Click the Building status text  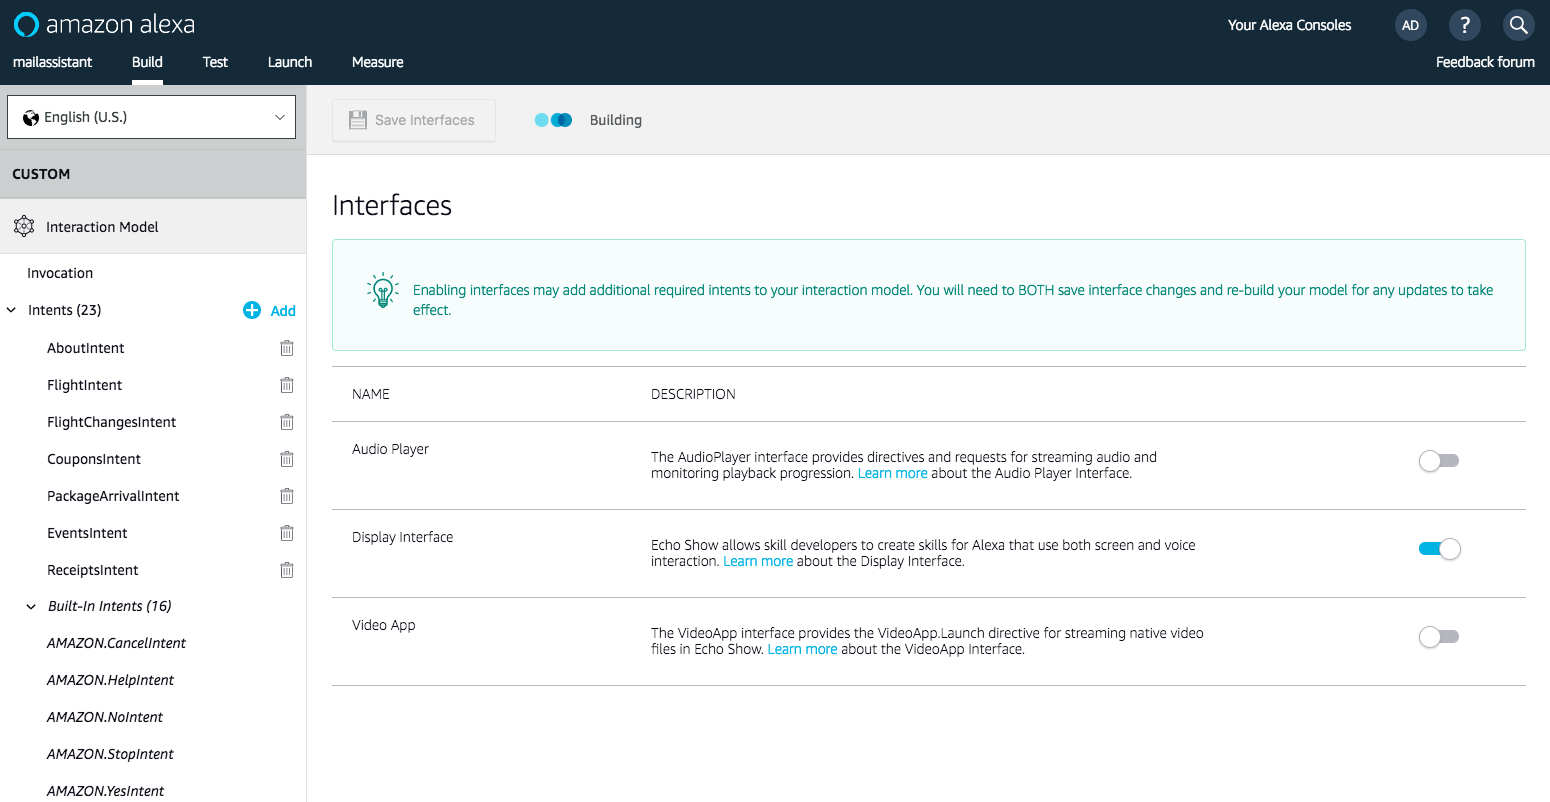click(x=616, y=120)
